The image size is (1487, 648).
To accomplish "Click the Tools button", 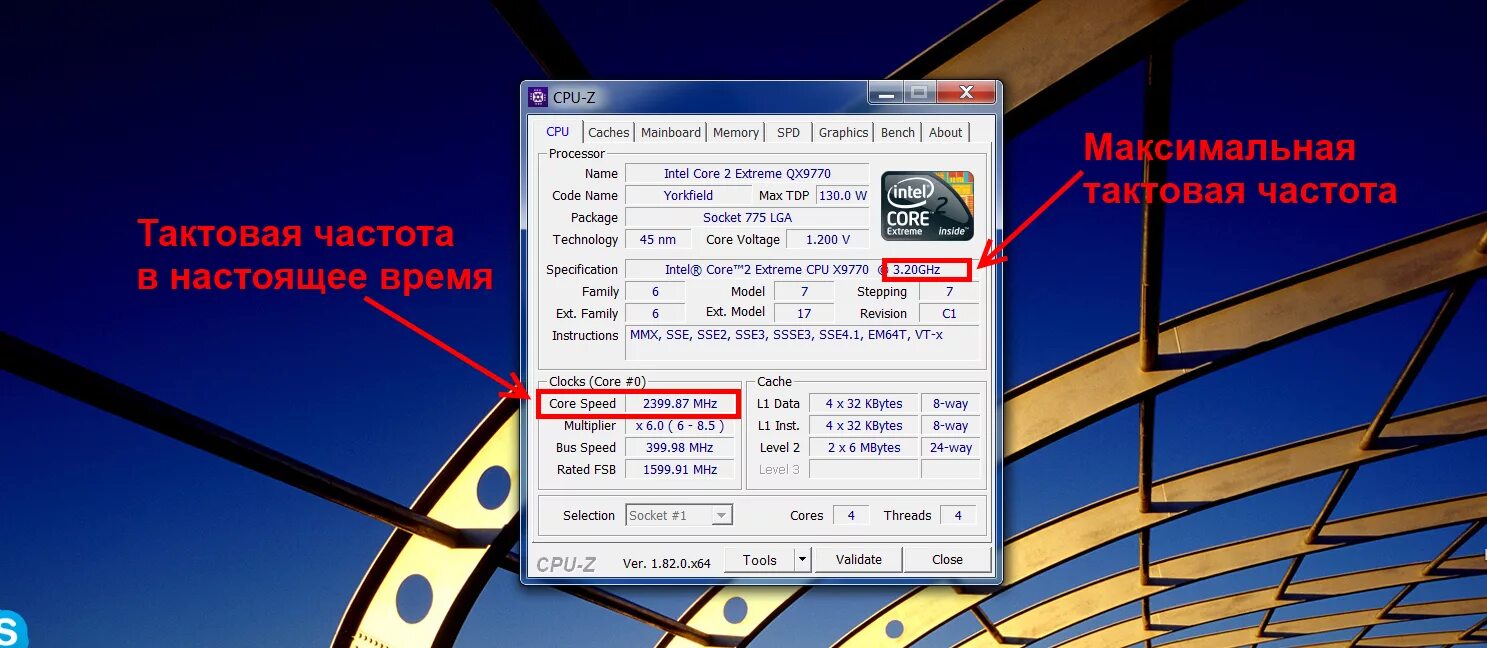I will click(x=760, y=560).
